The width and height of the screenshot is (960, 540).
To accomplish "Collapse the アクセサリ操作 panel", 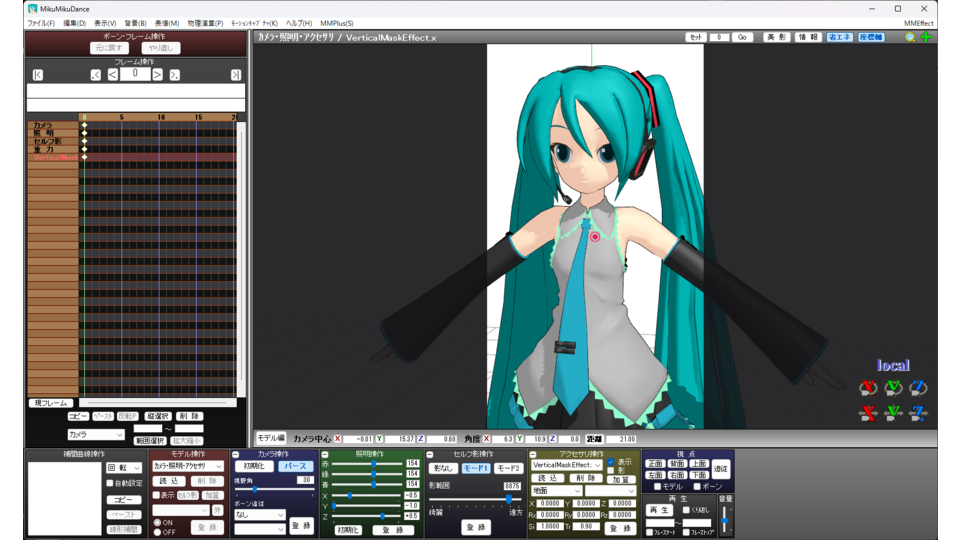I will 533,454.
